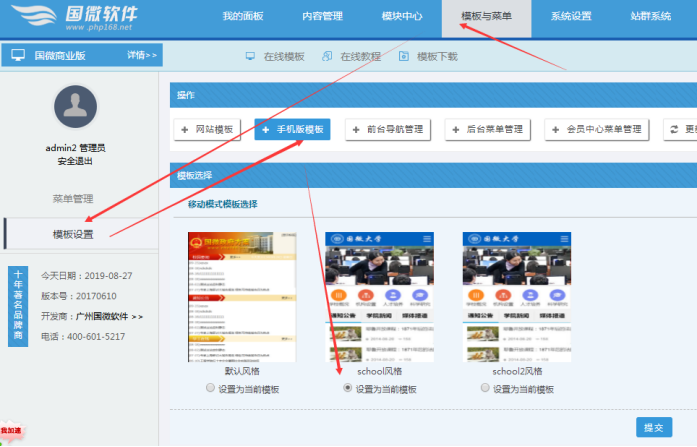Screen dimensions: 697x447
Task: Click the 模板下载 icon
Action: tap(403, 57)
